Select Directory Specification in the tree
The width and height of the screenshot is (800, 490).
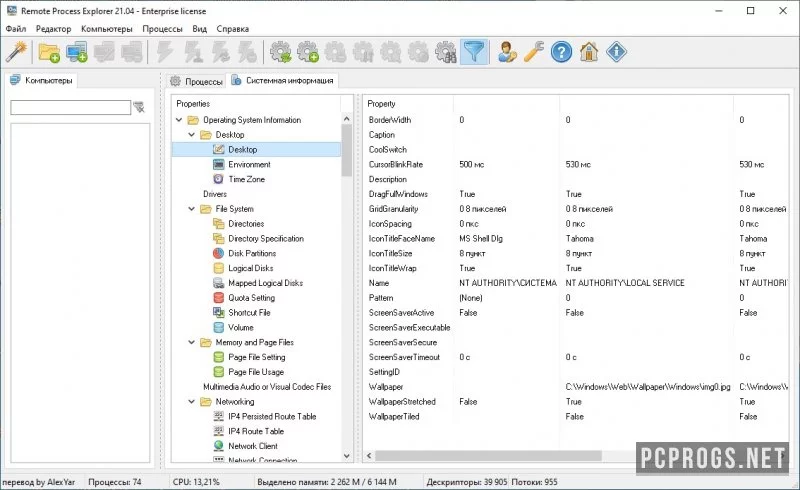click(266, 238)
